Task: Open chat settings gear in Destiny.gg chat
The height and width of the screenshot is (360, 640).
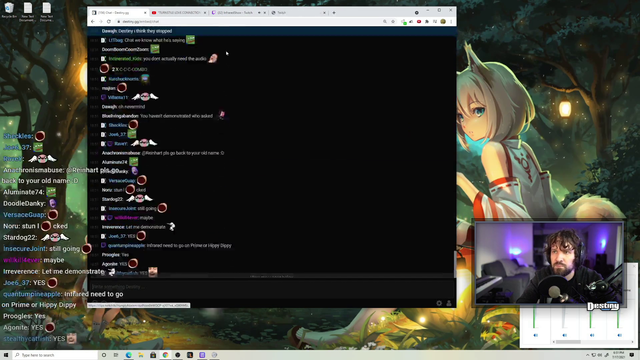Action: click(x=439, y=303)
